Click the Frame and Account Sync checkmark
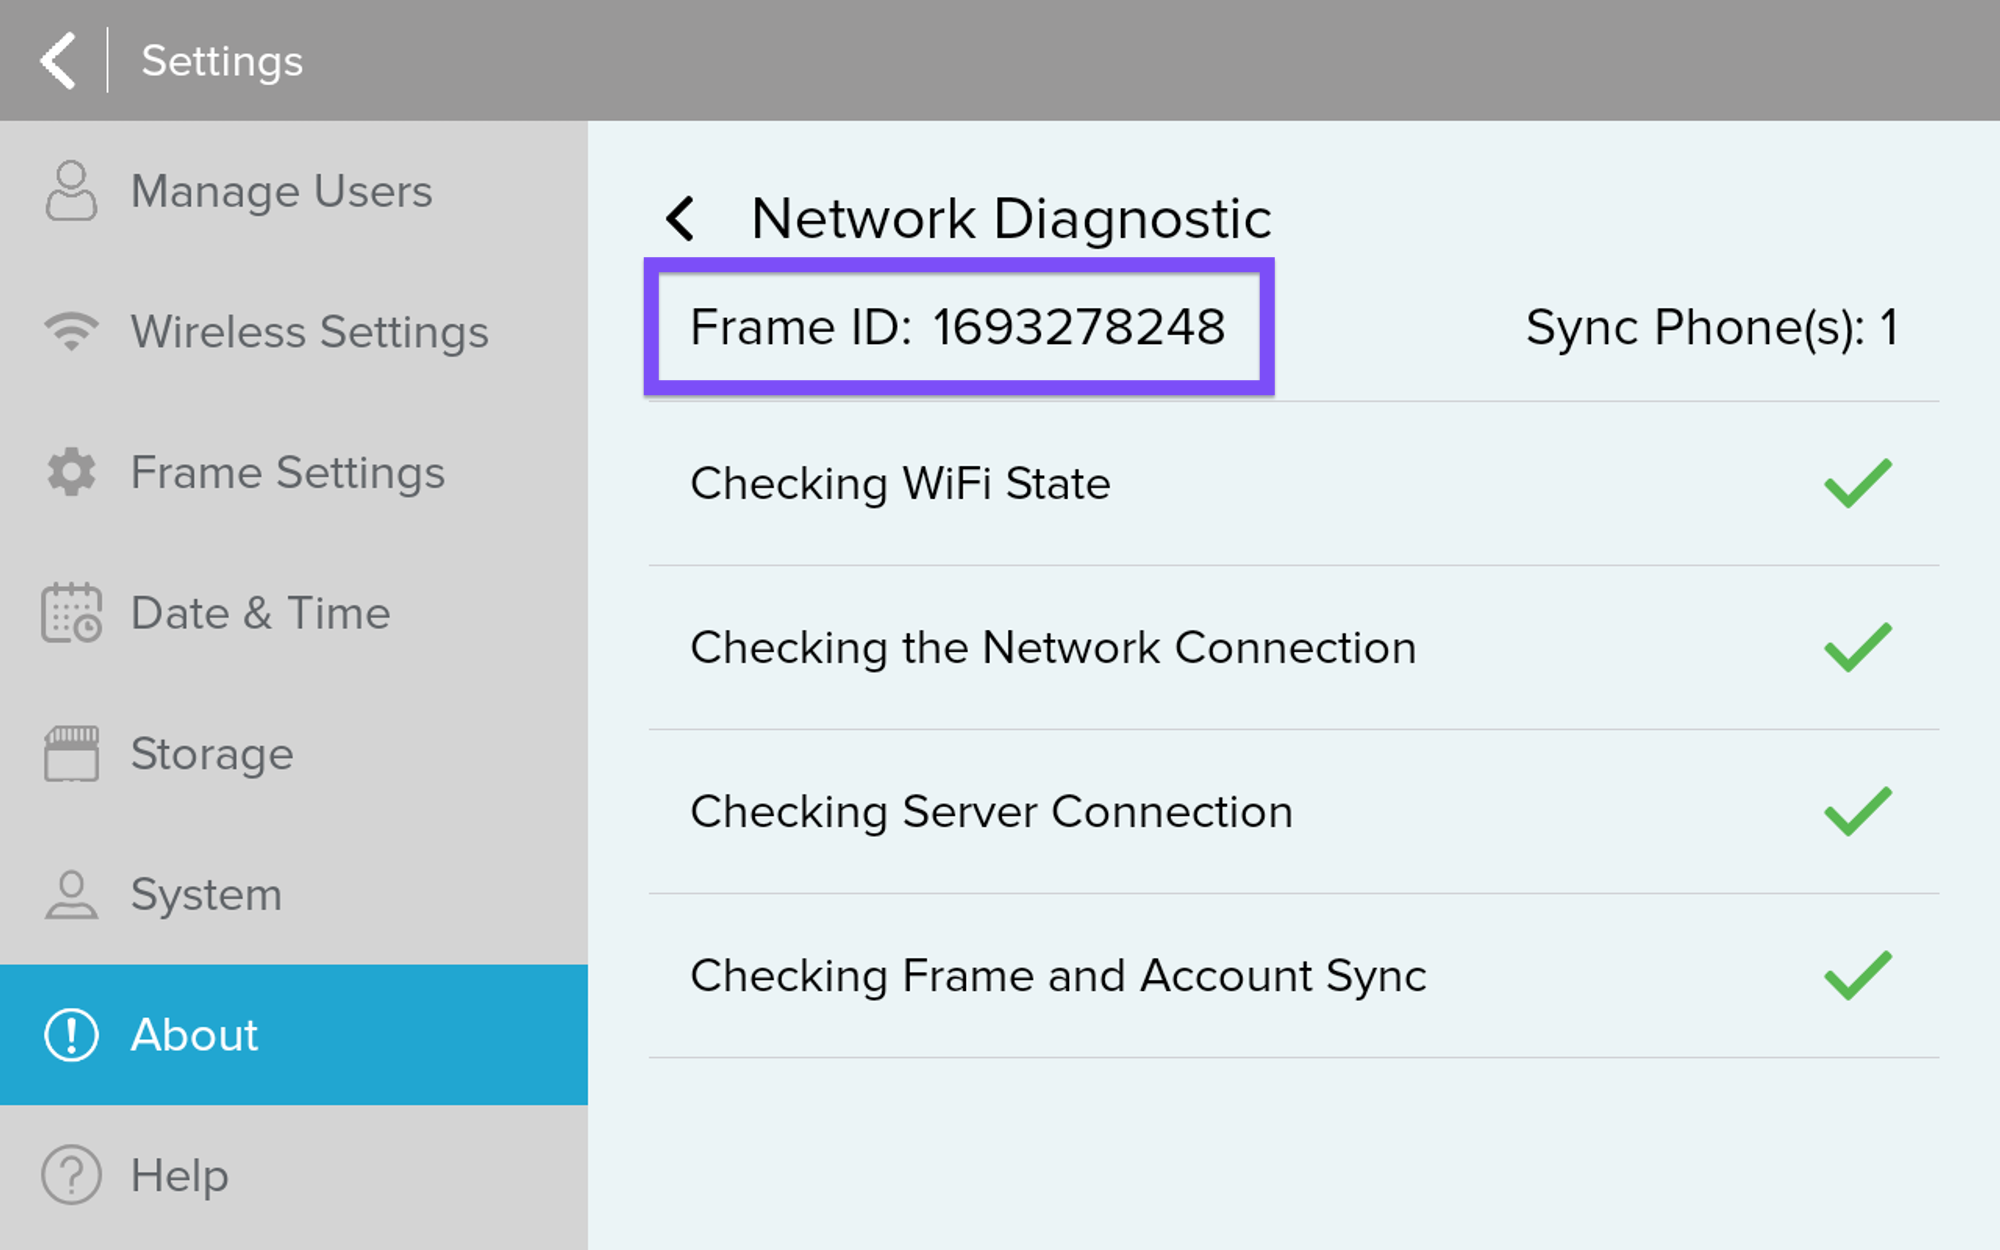The image size is (2000, 1250). pos(1857,975)
